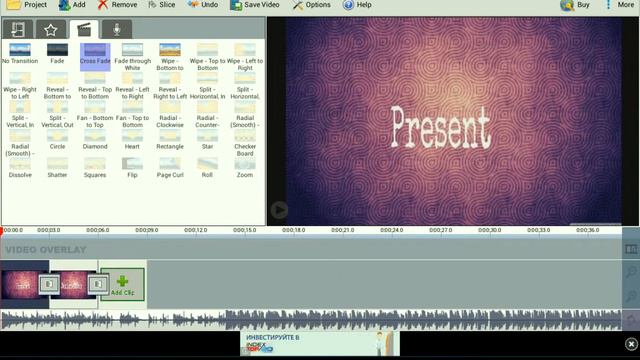The image size is (640, 360).
Task: Select the Fade transition
Action: point(57,54)
